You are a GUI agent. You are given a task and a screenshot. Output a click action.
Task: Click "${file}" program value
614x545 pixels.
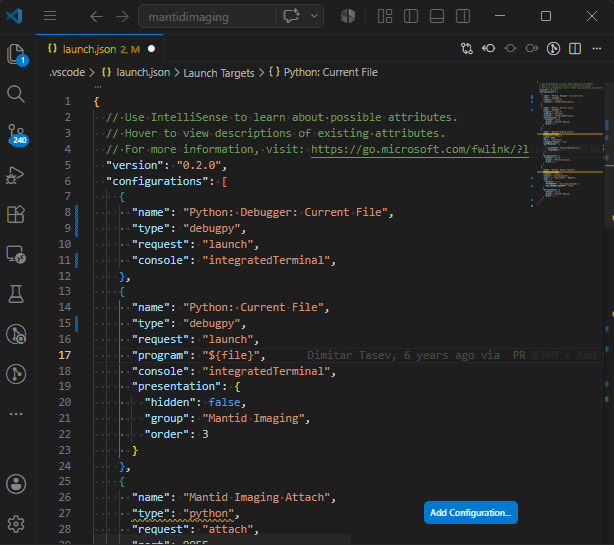tap(231, 355)
